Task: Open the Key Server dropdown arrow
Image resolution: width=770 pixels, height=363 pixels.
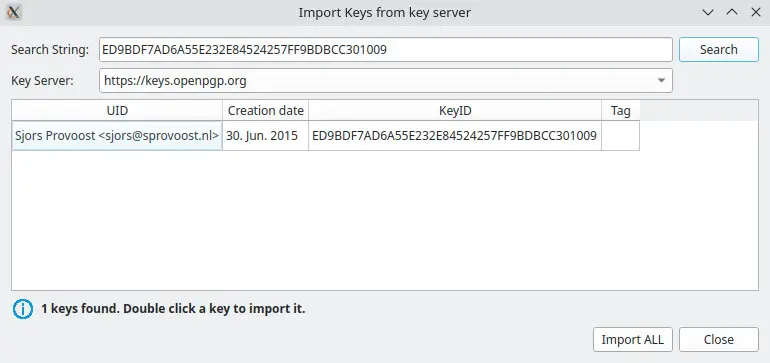Action: (661, 81)
